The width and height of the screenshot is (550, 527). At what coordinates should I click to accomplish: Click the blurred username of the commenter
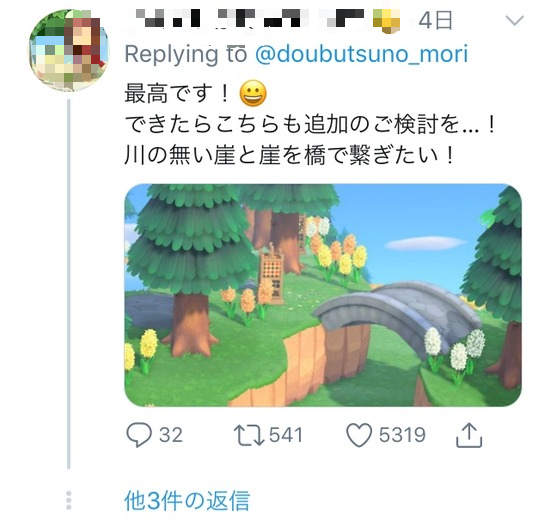tap(268, 19)
